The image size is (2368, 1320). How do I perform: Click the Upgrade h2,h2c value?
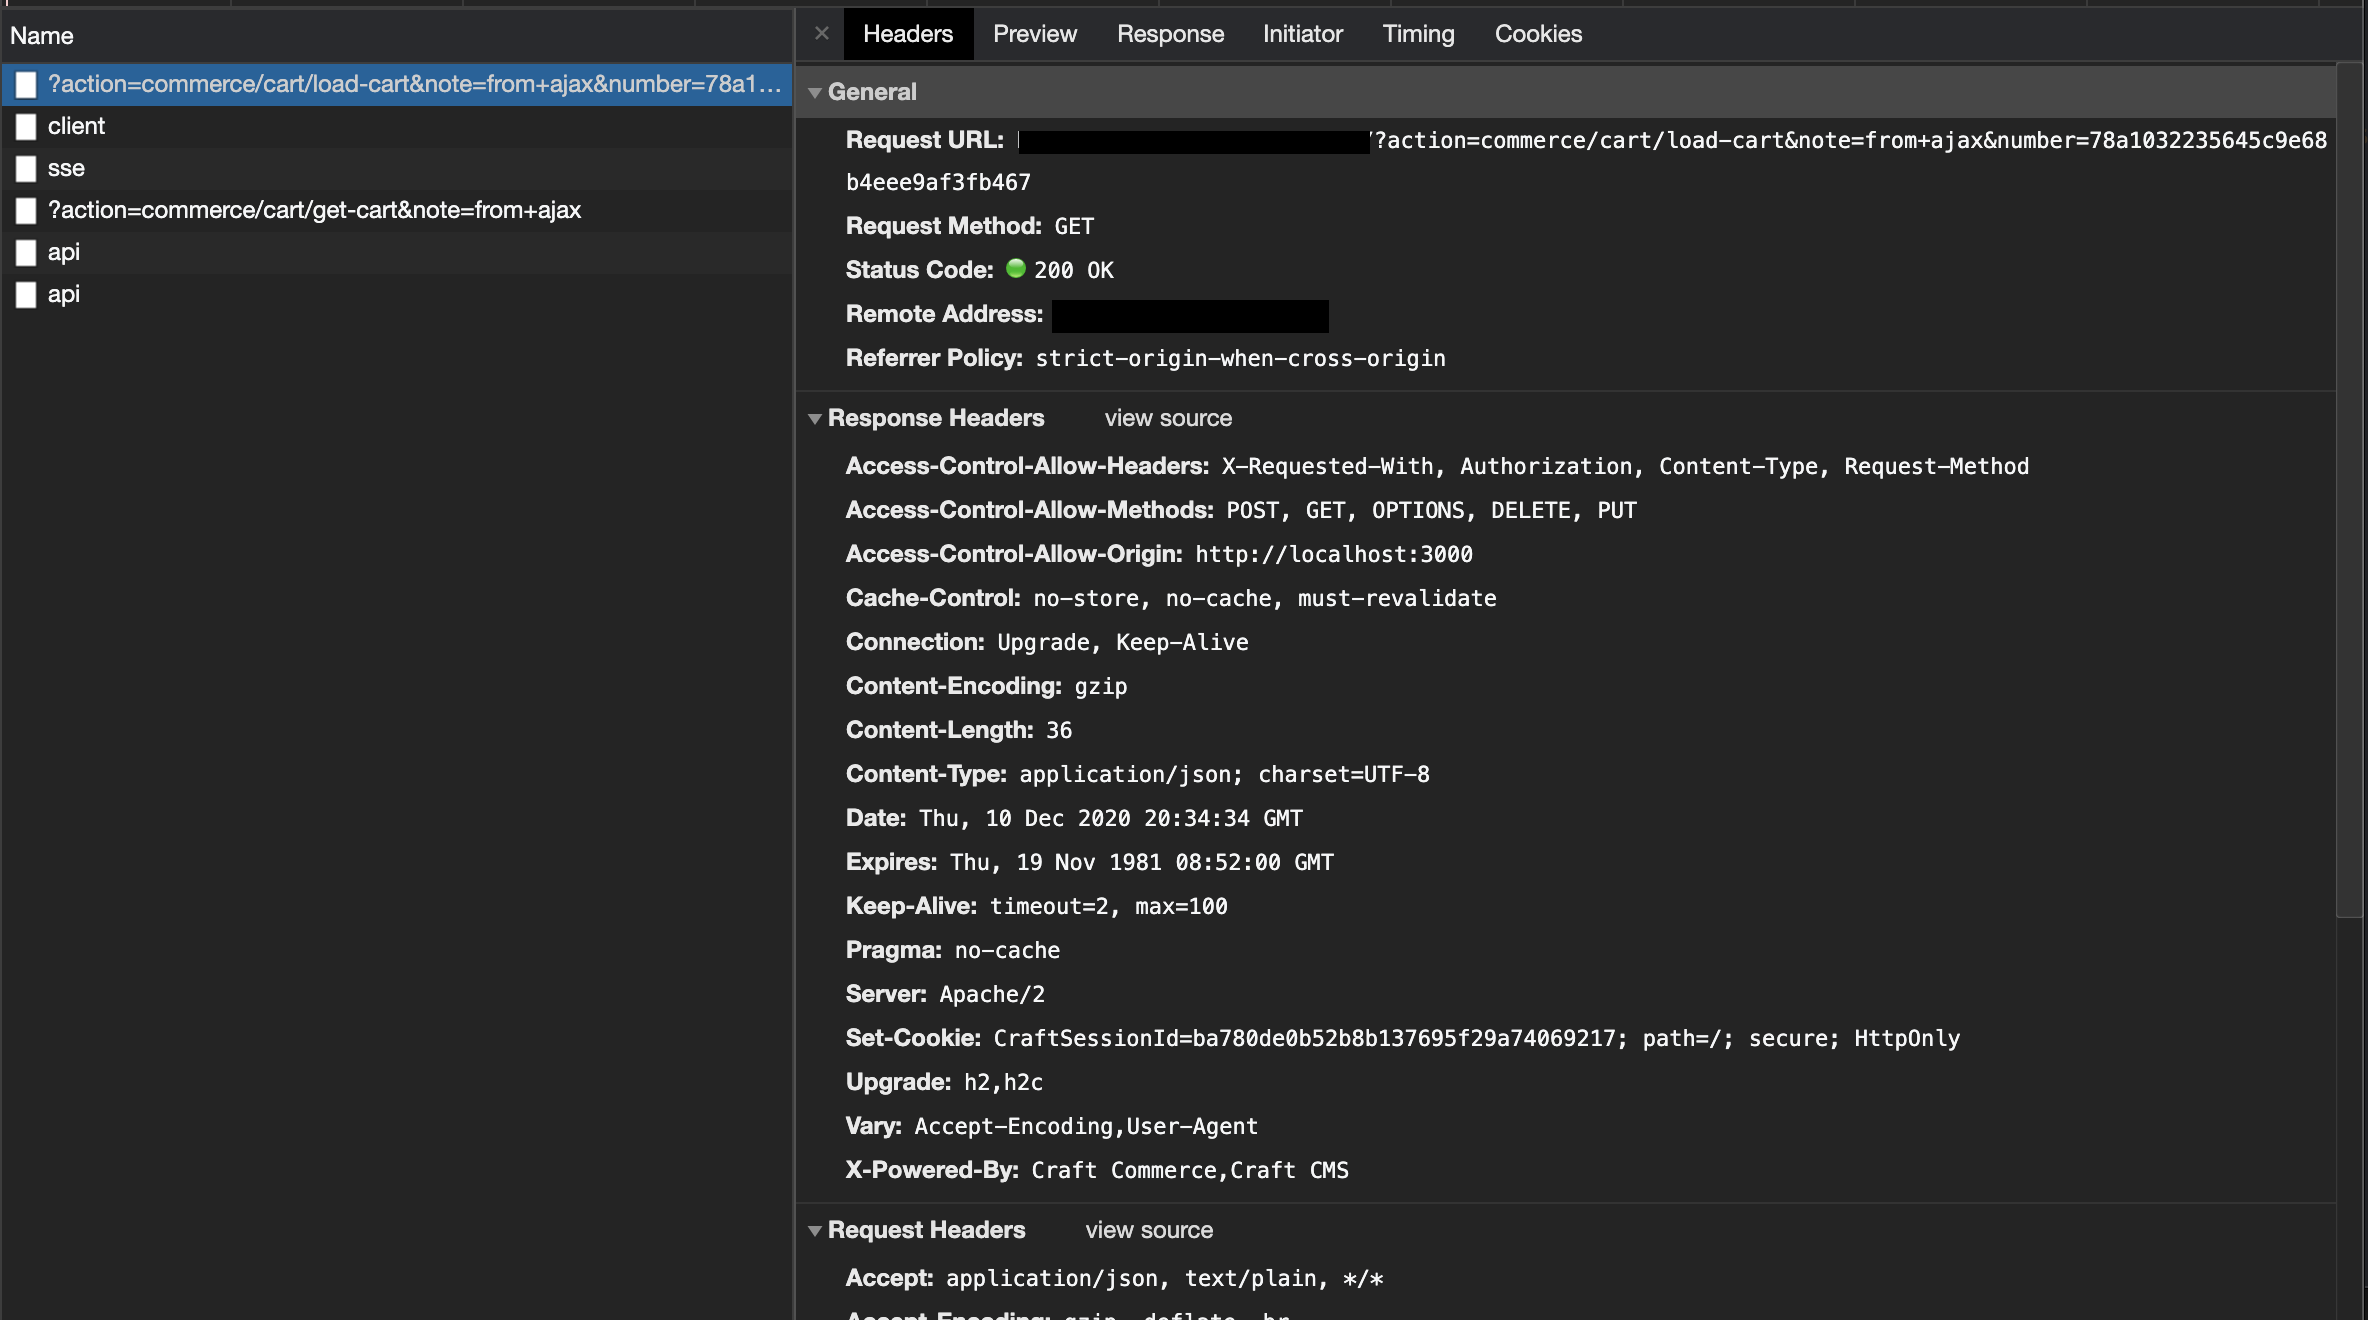click(1003, 1082)
